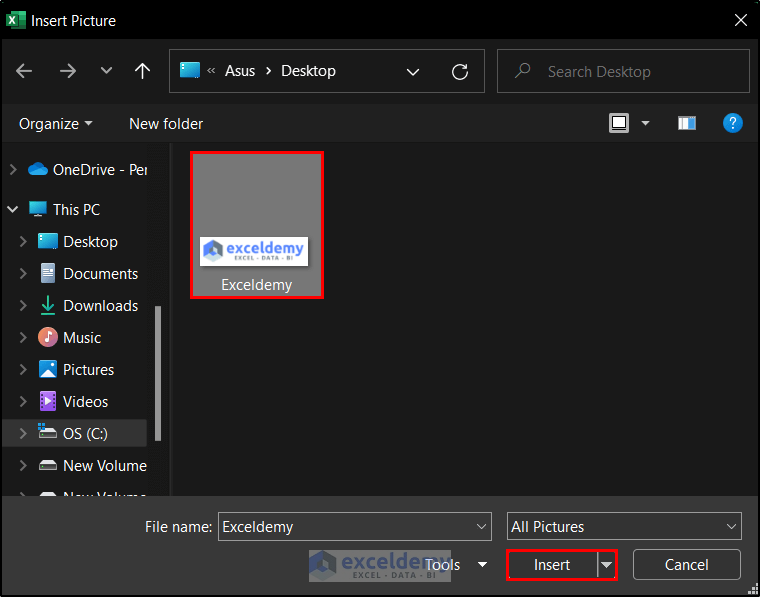760x597 pixels.
Task: Open the All Pictures file type dropdown
Action: coord(624,526)
